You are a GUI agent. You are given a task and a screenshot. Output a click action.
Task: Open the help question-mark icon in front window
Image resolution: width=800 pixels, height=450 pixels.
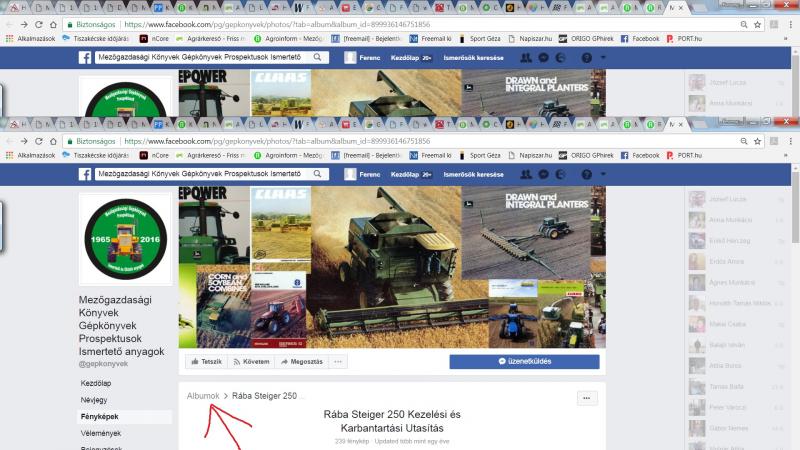[x=587, y=174]
